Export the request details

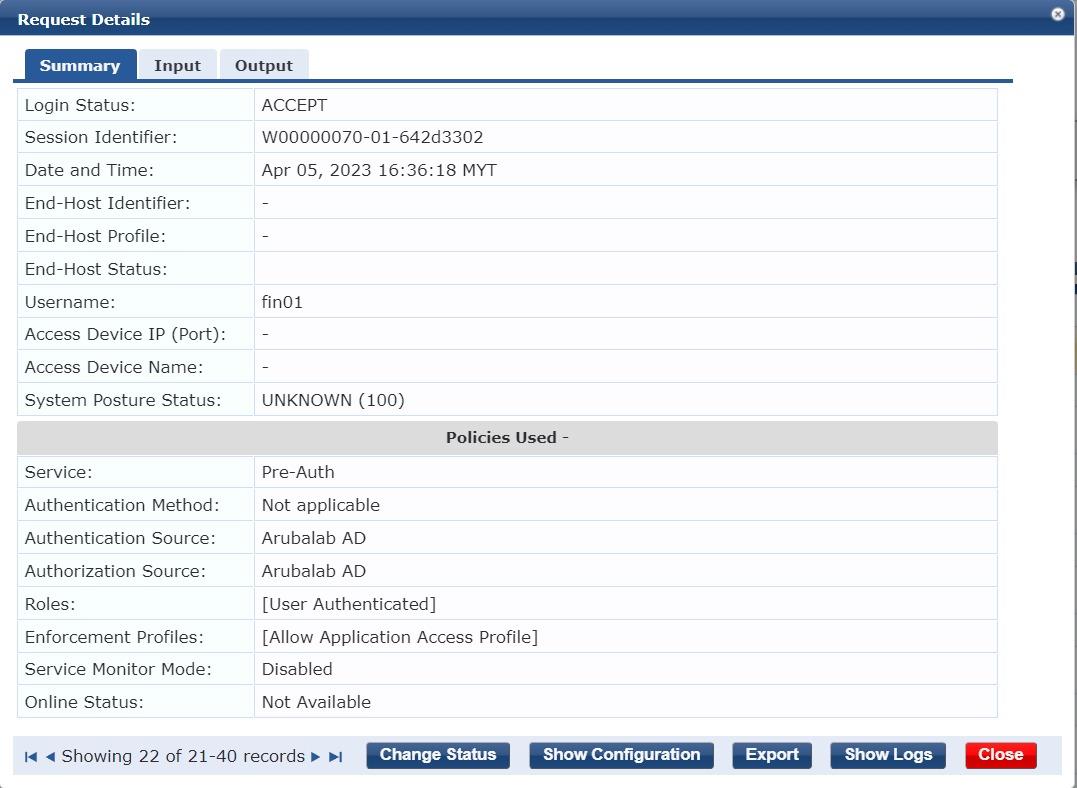pyautogui.click(x=771, y=755)
